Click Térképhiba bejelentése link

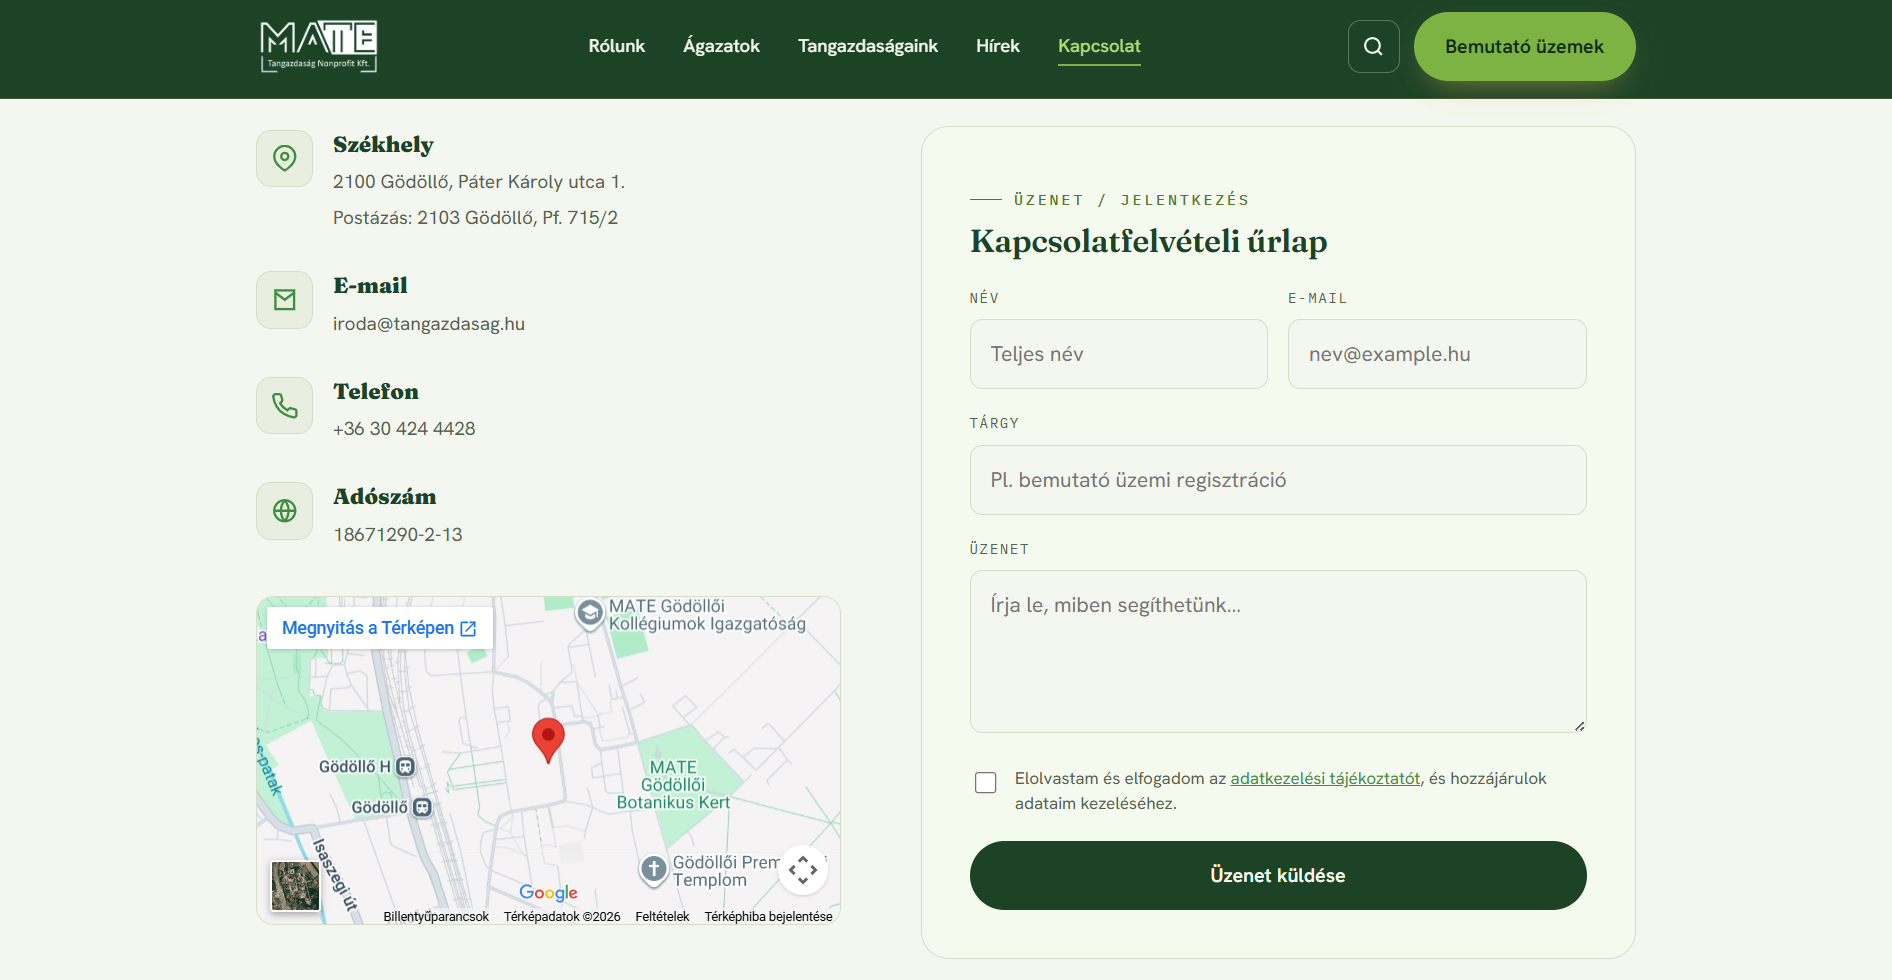[x=768, y=916]
